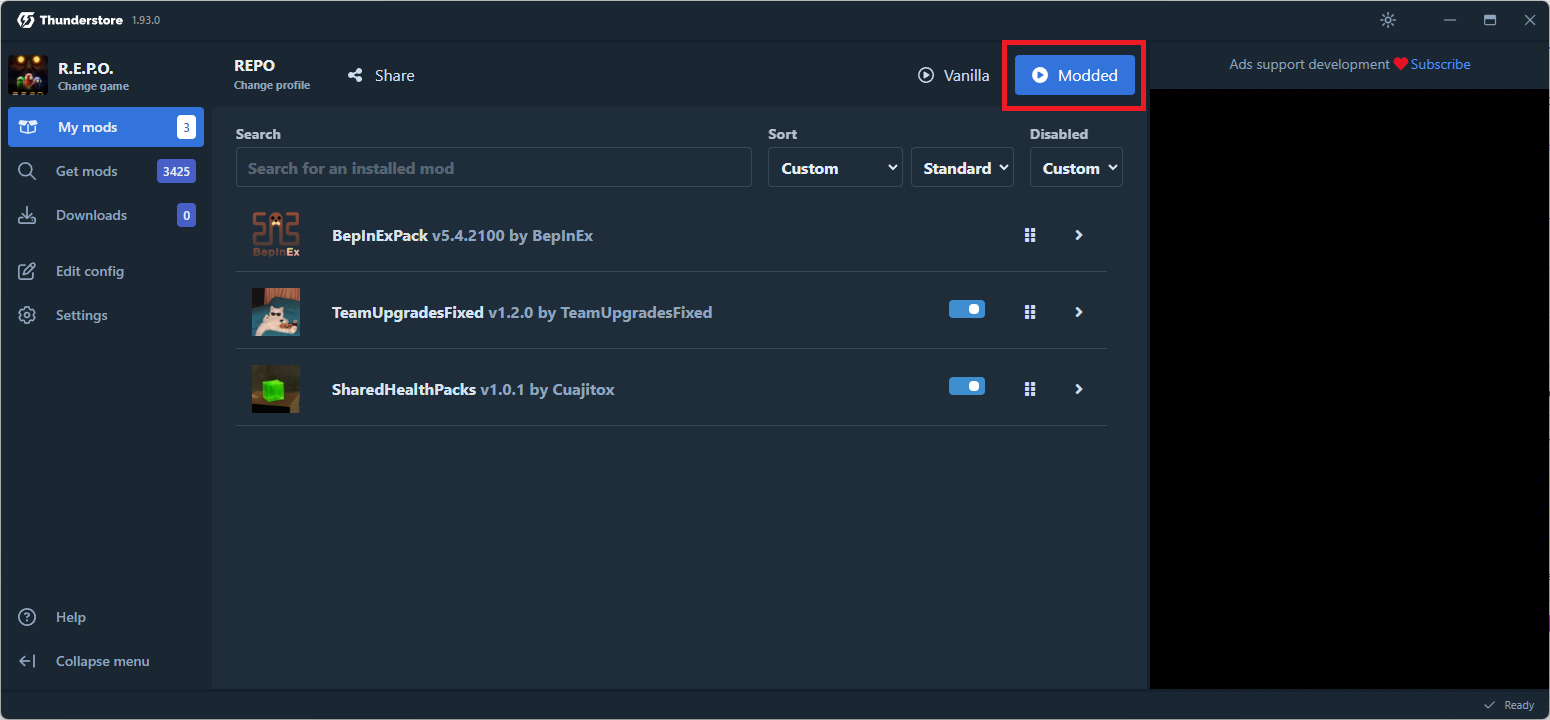Click the My mods box icon
The height and width of the screenshot is (720, 1550).
(28, 127)
